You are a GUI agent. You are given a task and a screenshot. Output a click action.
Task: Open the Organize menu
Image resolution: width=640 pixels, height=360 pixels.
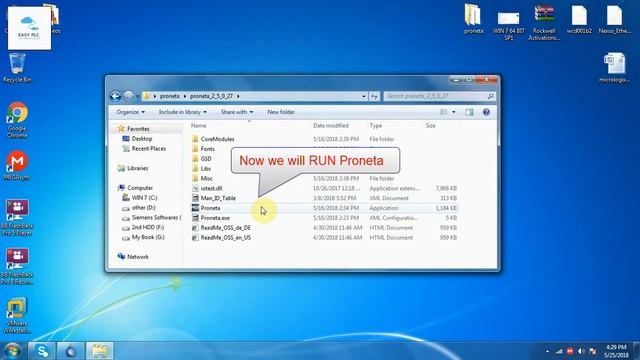coord(130,112)
